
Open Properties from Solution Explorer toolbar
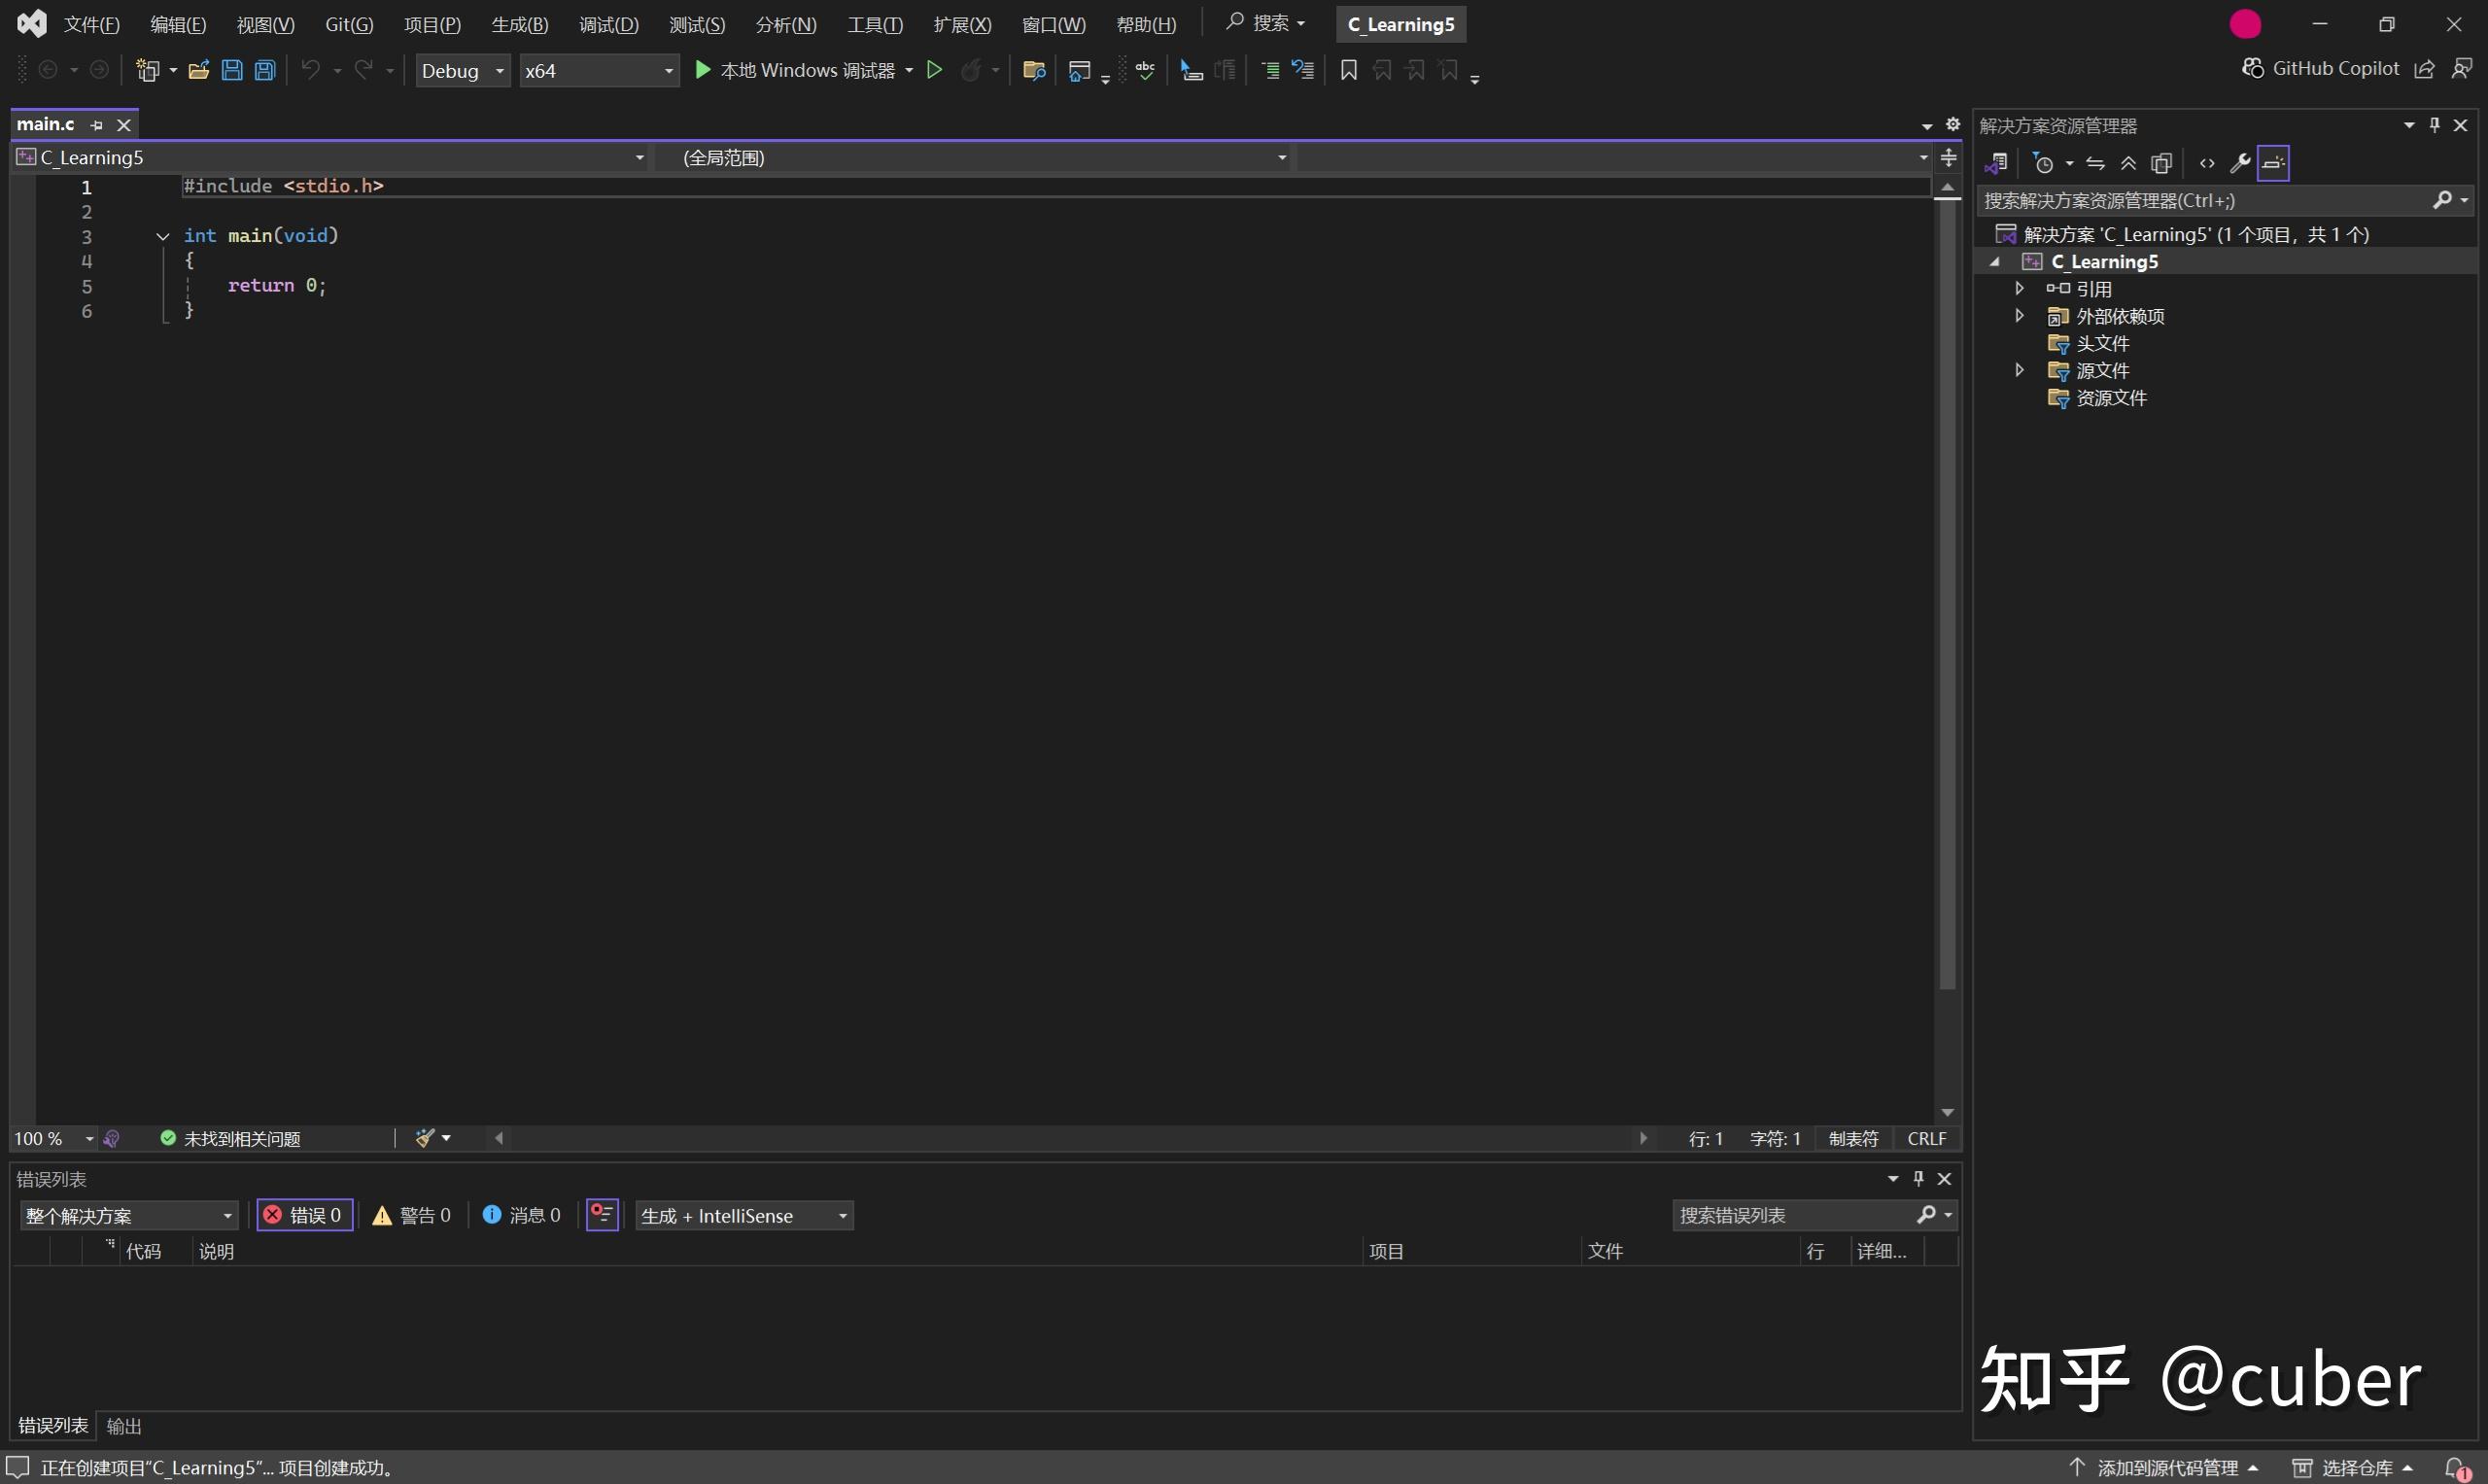point(2240,162)
